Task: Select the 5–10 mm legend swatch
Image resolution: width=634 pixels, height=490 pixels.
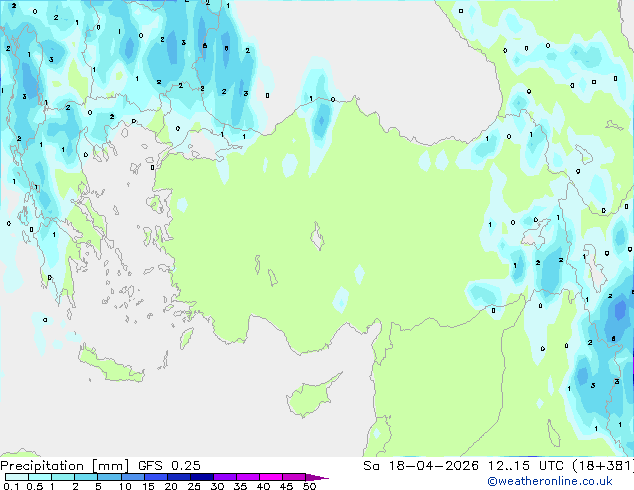Action: [109, 477]
